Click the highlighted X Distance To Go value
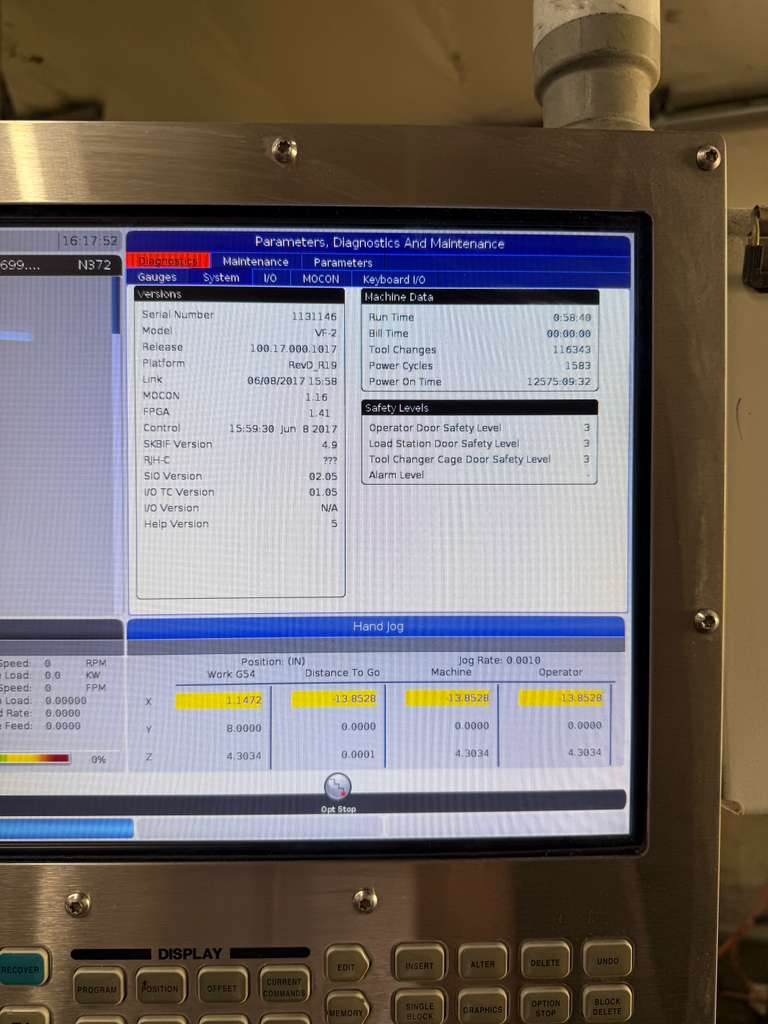The height and width of the screenshot is (1024, 768). coord(334,699)
